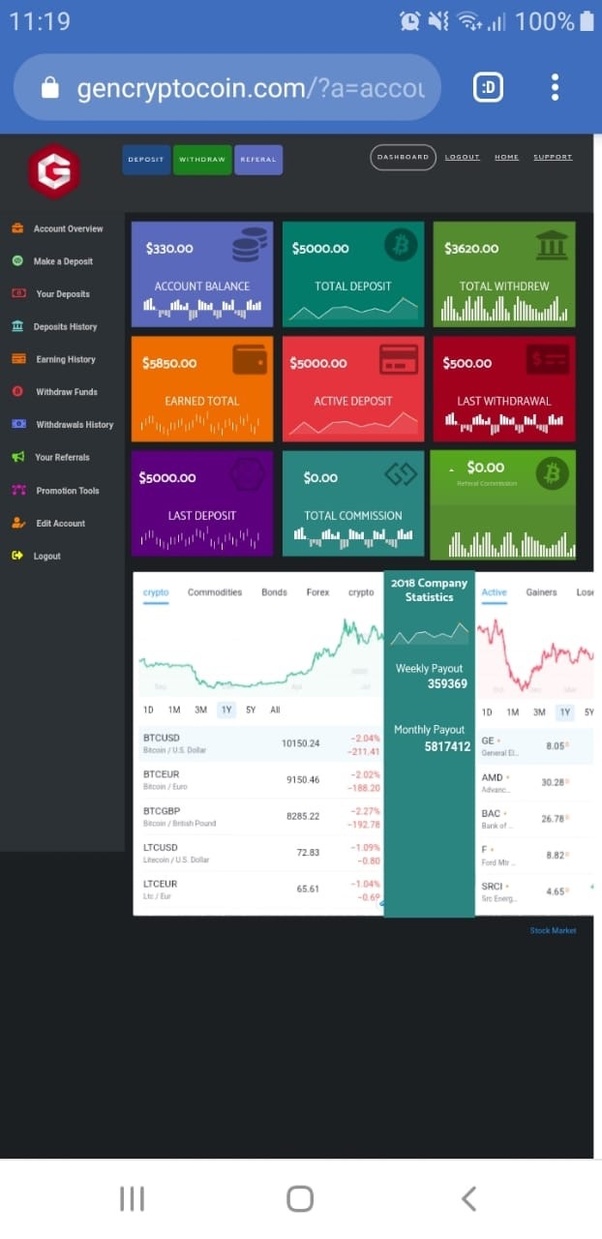Open the browser tab switcher icon

(488, 88)
